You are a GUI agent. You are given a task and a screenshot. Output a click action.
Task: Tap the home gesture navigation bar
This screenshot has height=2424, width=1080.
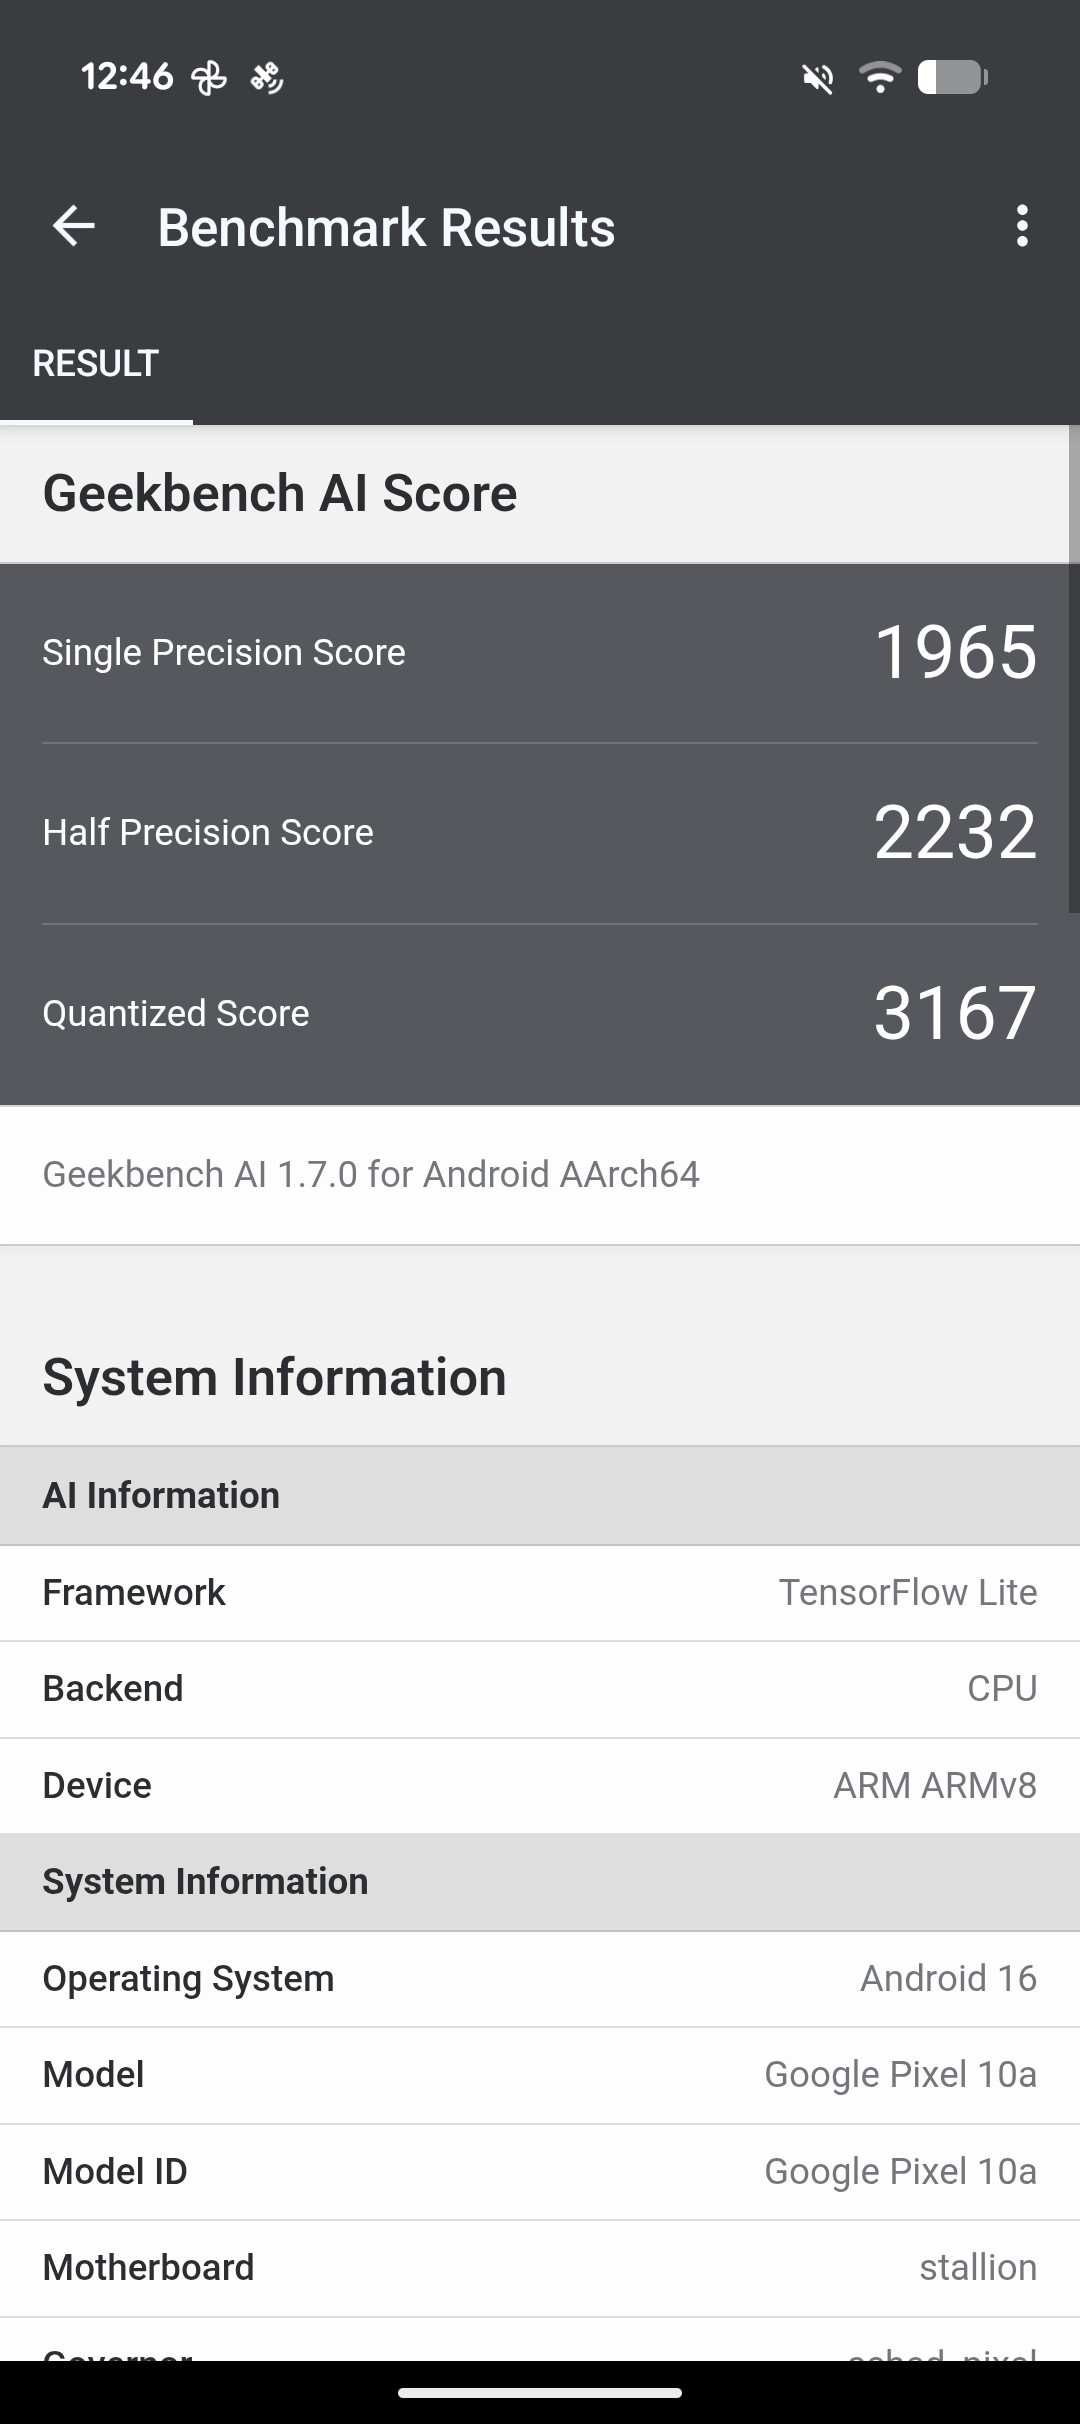tap(540, 2393)
